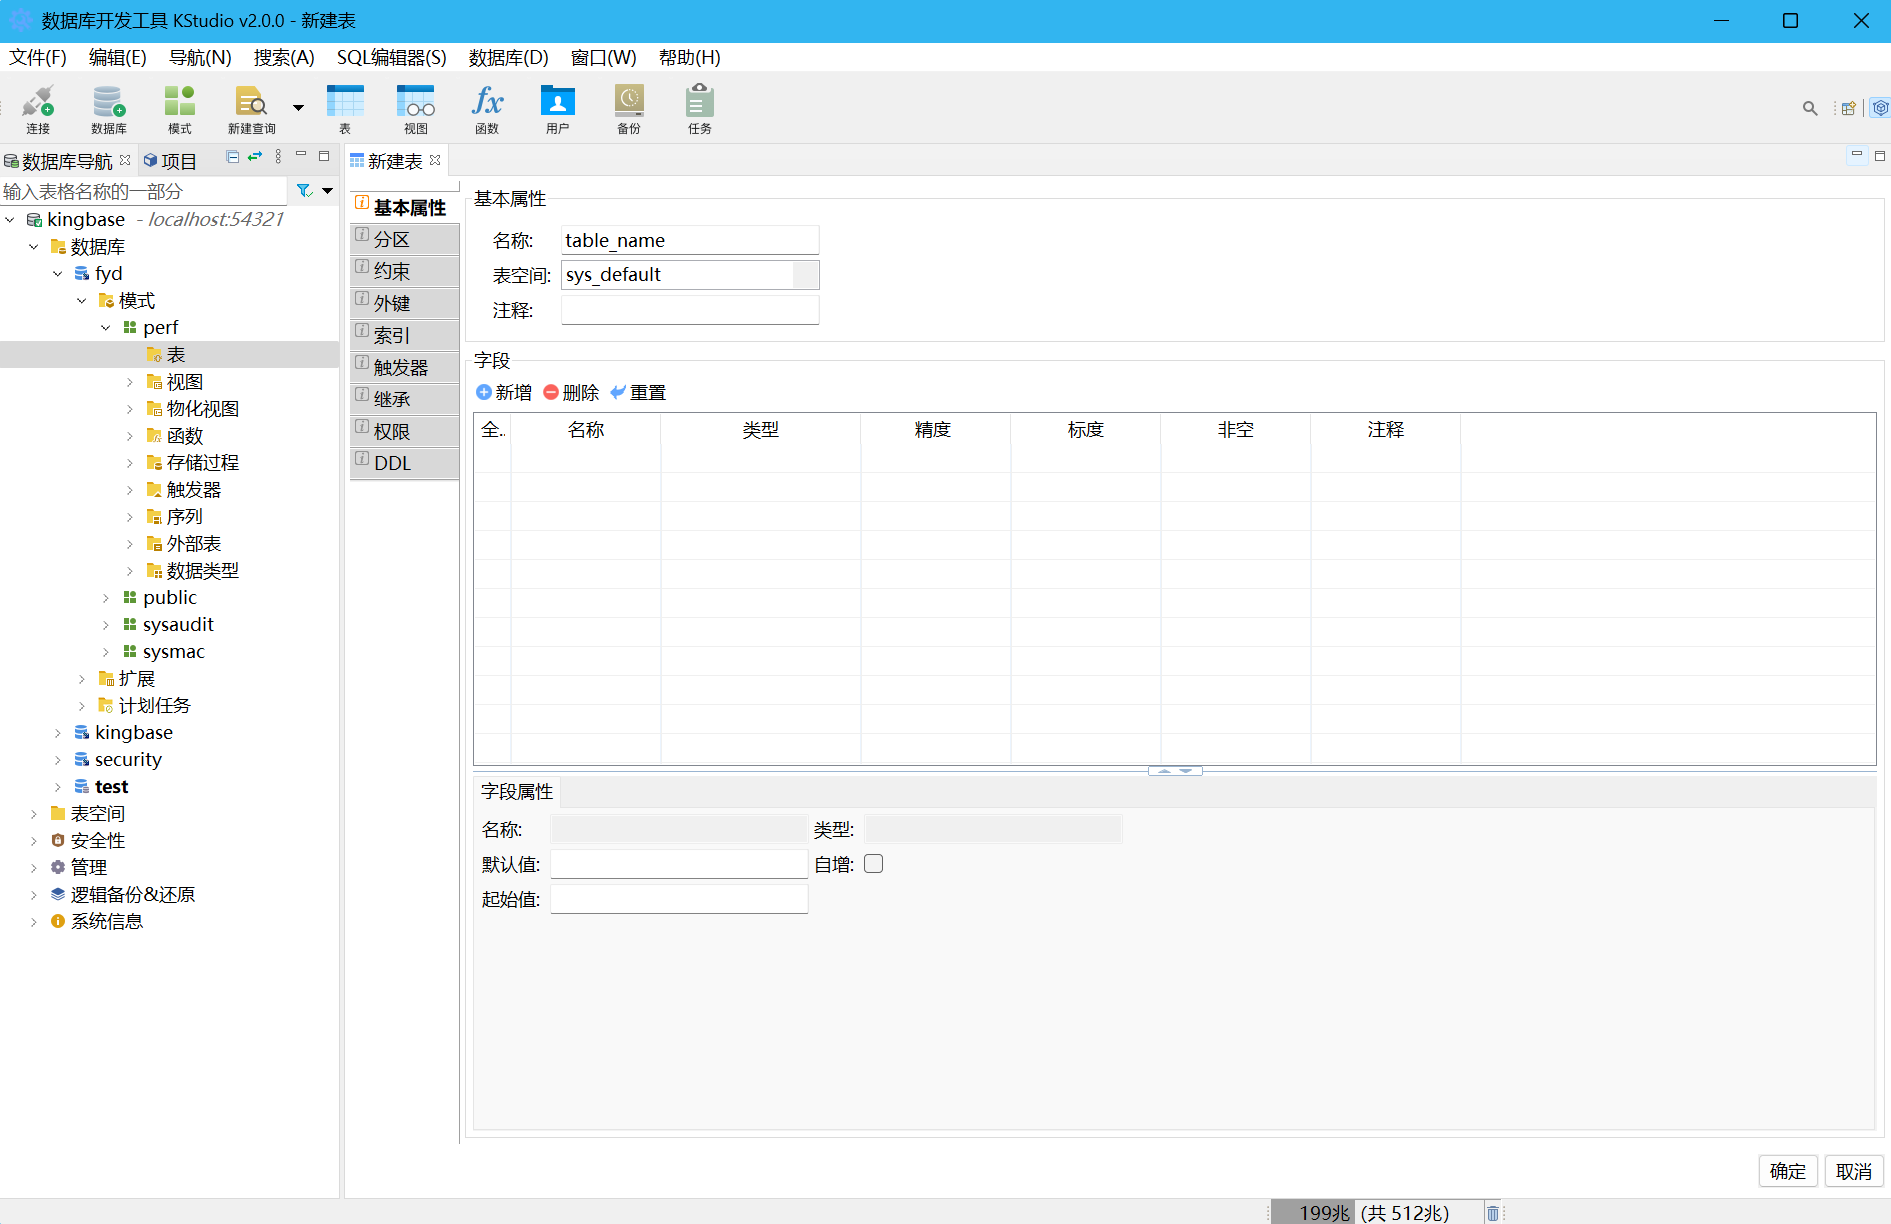Click the 新建查询 (new query) toolbar icon
1891x1224 pixels.
(x=251, y=108)
